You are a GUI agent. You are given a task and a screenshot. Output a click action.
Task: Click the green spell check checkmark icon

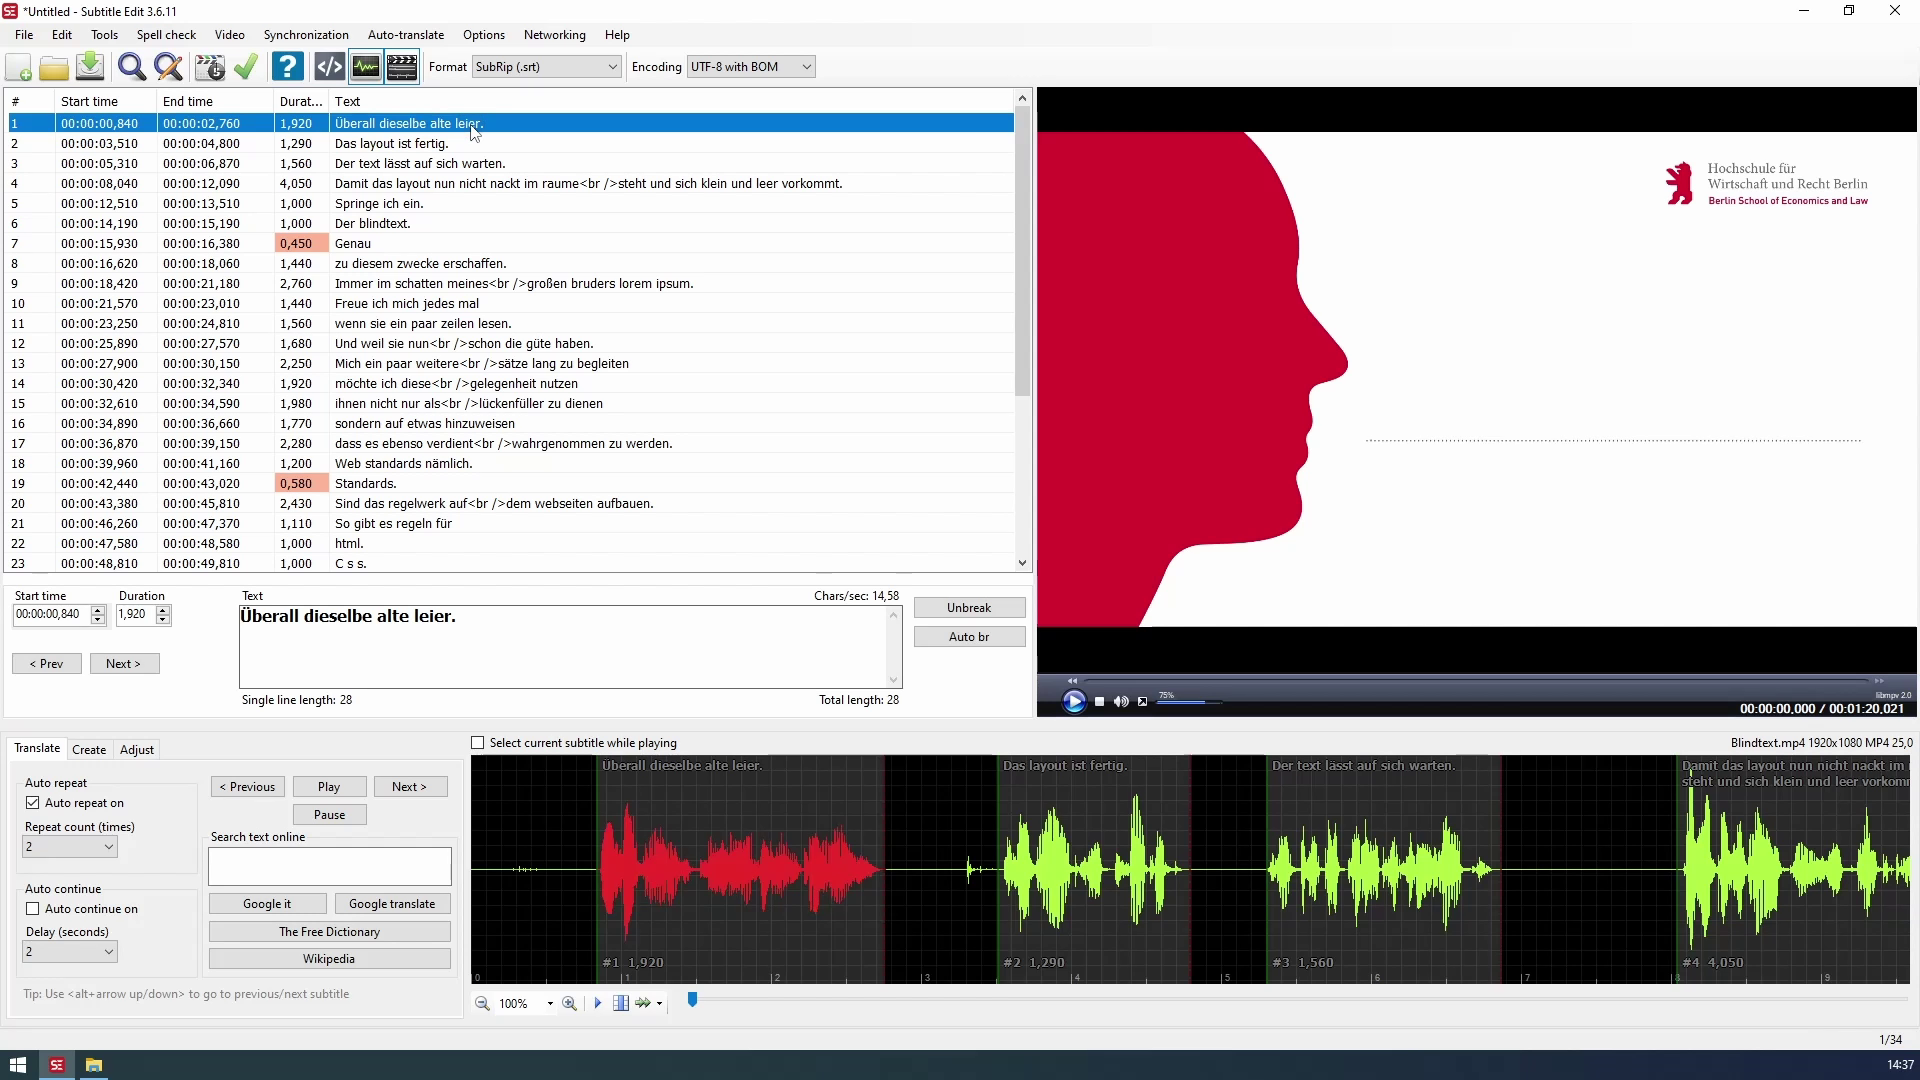[246, 67]
